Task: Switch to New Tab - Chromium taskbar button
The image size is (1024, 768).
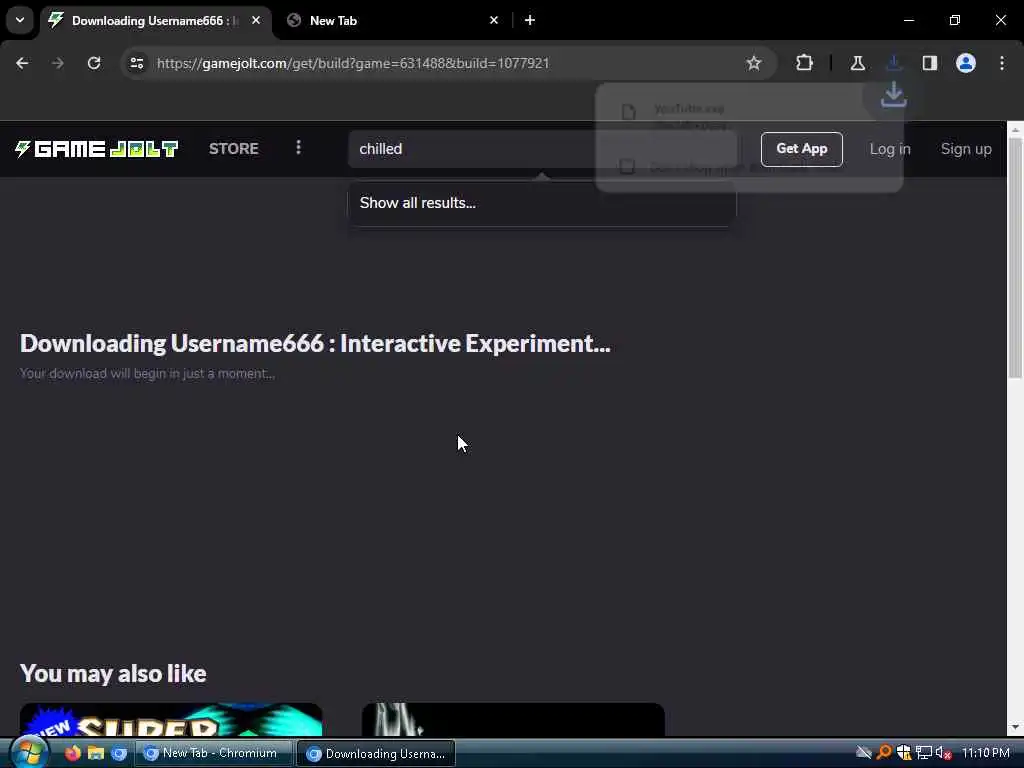Action: (214, 753)
